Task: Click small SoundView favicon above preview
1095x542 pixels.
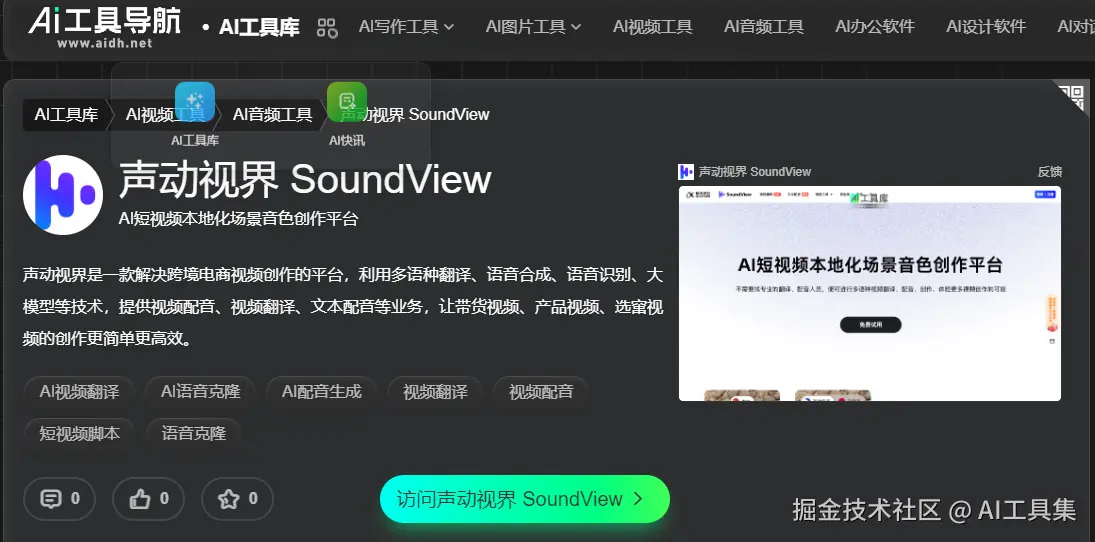Action: [x=686, y=172]
